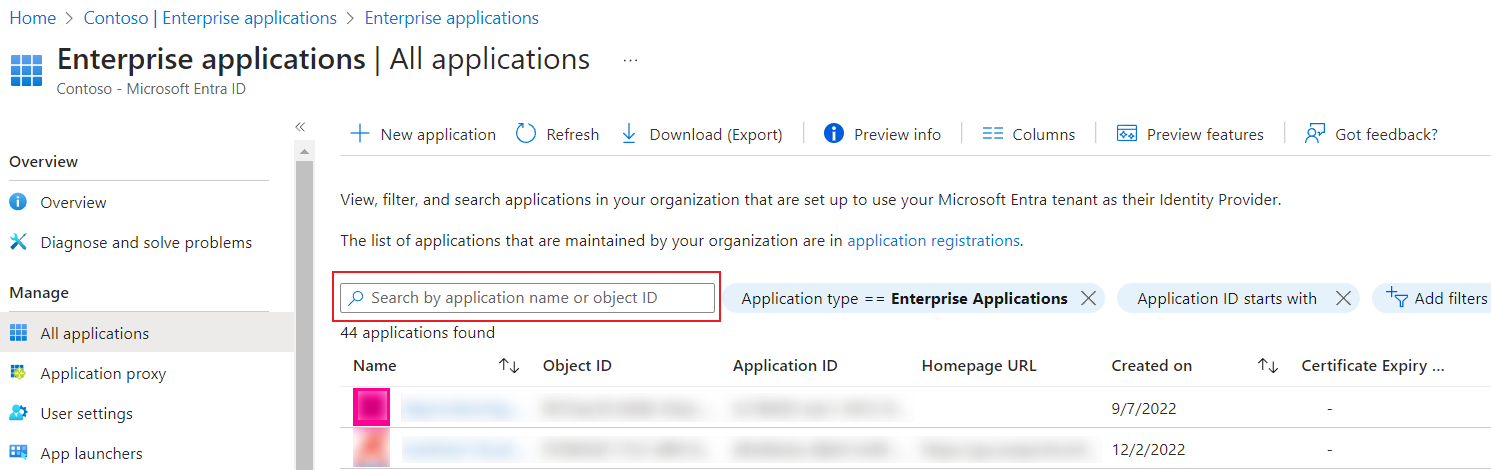Click the Diagnose and solve problems wrench icon
The image size is (1491, 470).
click(18, 242)
